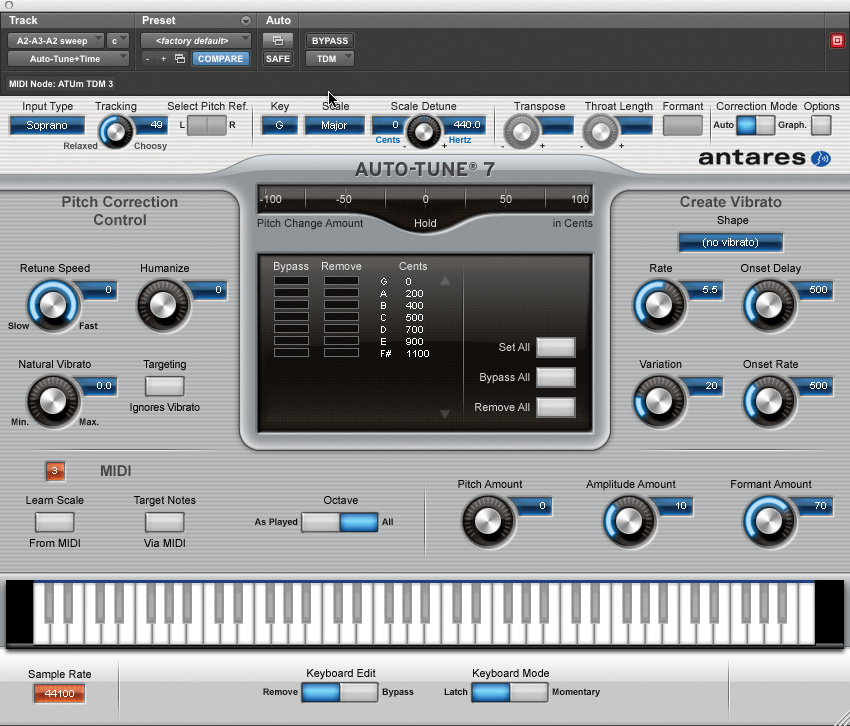Open the Scale Major dropdown
The image size is (850, 726).
point(334,125)
